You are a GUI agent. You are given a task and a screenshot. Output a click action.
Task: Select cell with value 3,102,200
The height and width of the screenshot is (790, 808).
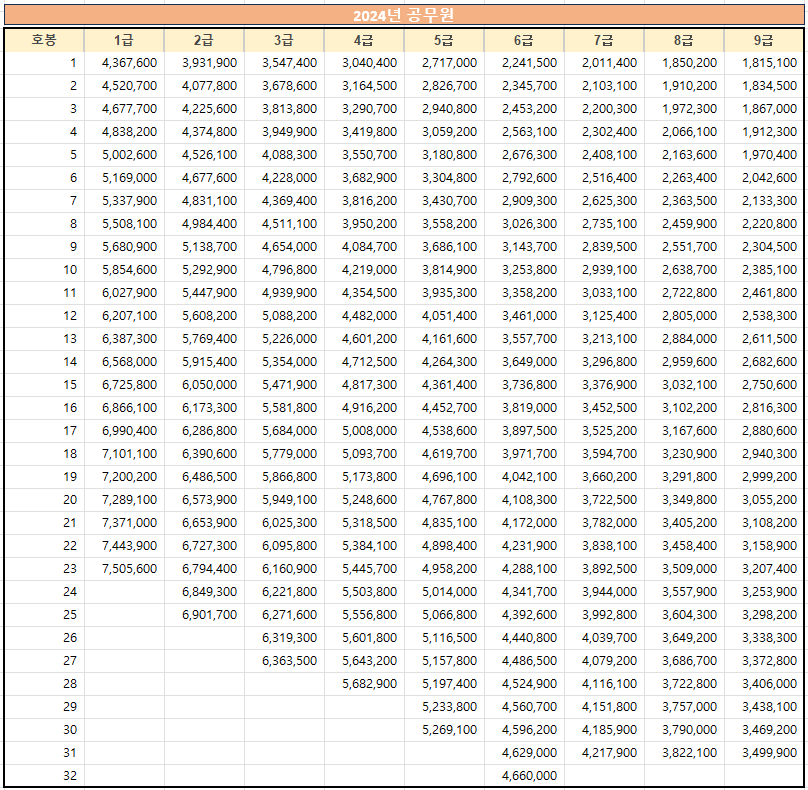(684, 408)
